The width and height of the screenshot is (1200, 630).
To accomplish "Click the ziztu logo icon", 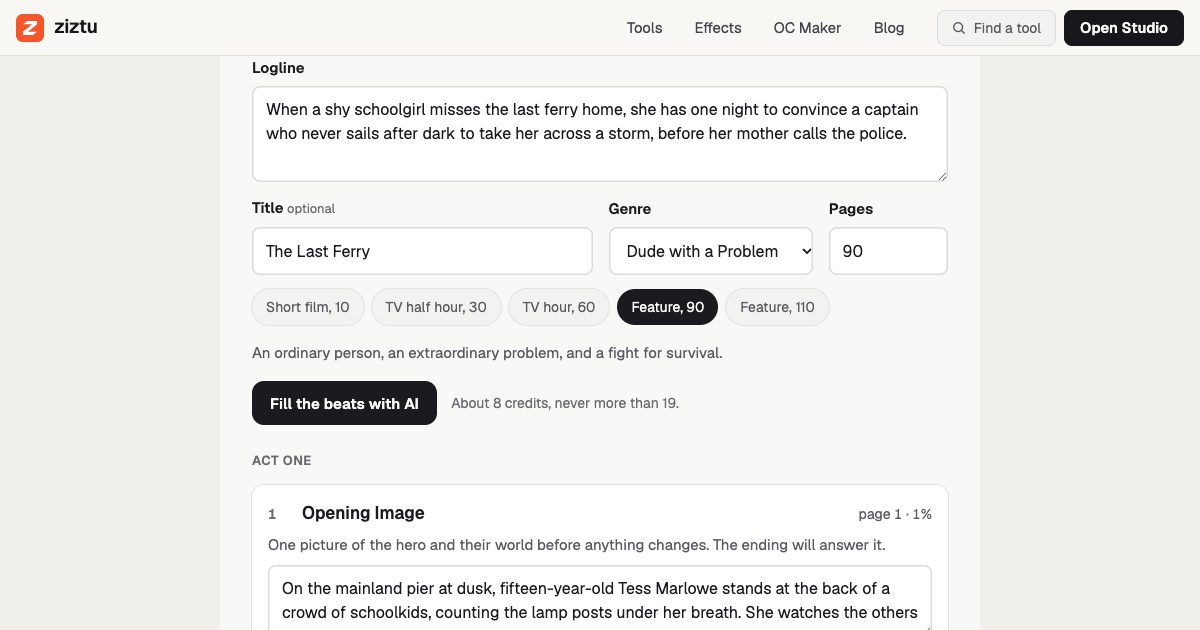I will coord(30,28).
